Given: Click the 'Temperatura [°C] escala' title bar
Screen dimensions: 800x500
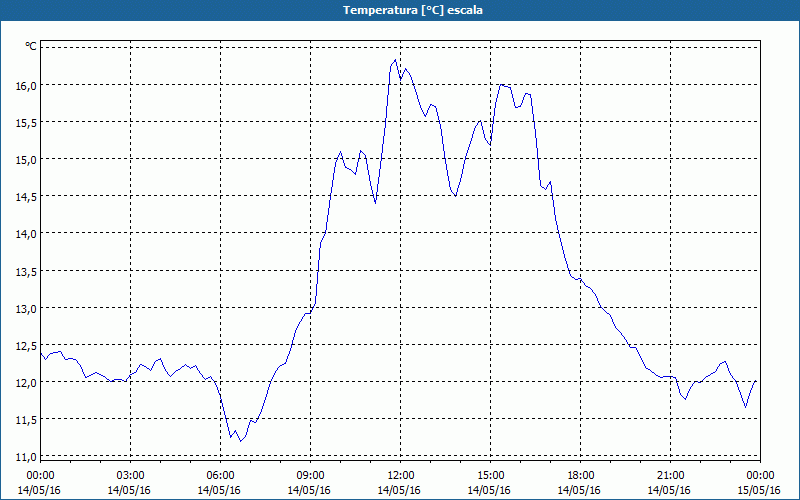Looking at the screenshot, I should click(400, 10).
